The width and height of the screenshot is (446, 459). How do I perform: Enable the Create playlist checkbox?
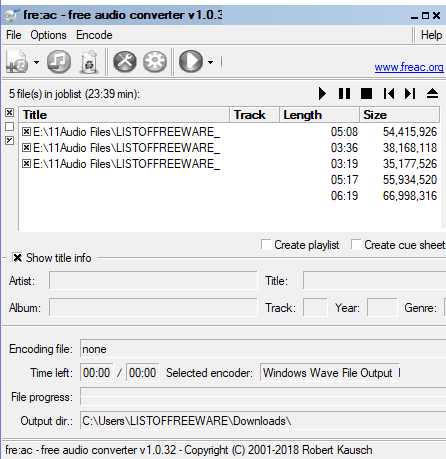click(x=266, y=244)
